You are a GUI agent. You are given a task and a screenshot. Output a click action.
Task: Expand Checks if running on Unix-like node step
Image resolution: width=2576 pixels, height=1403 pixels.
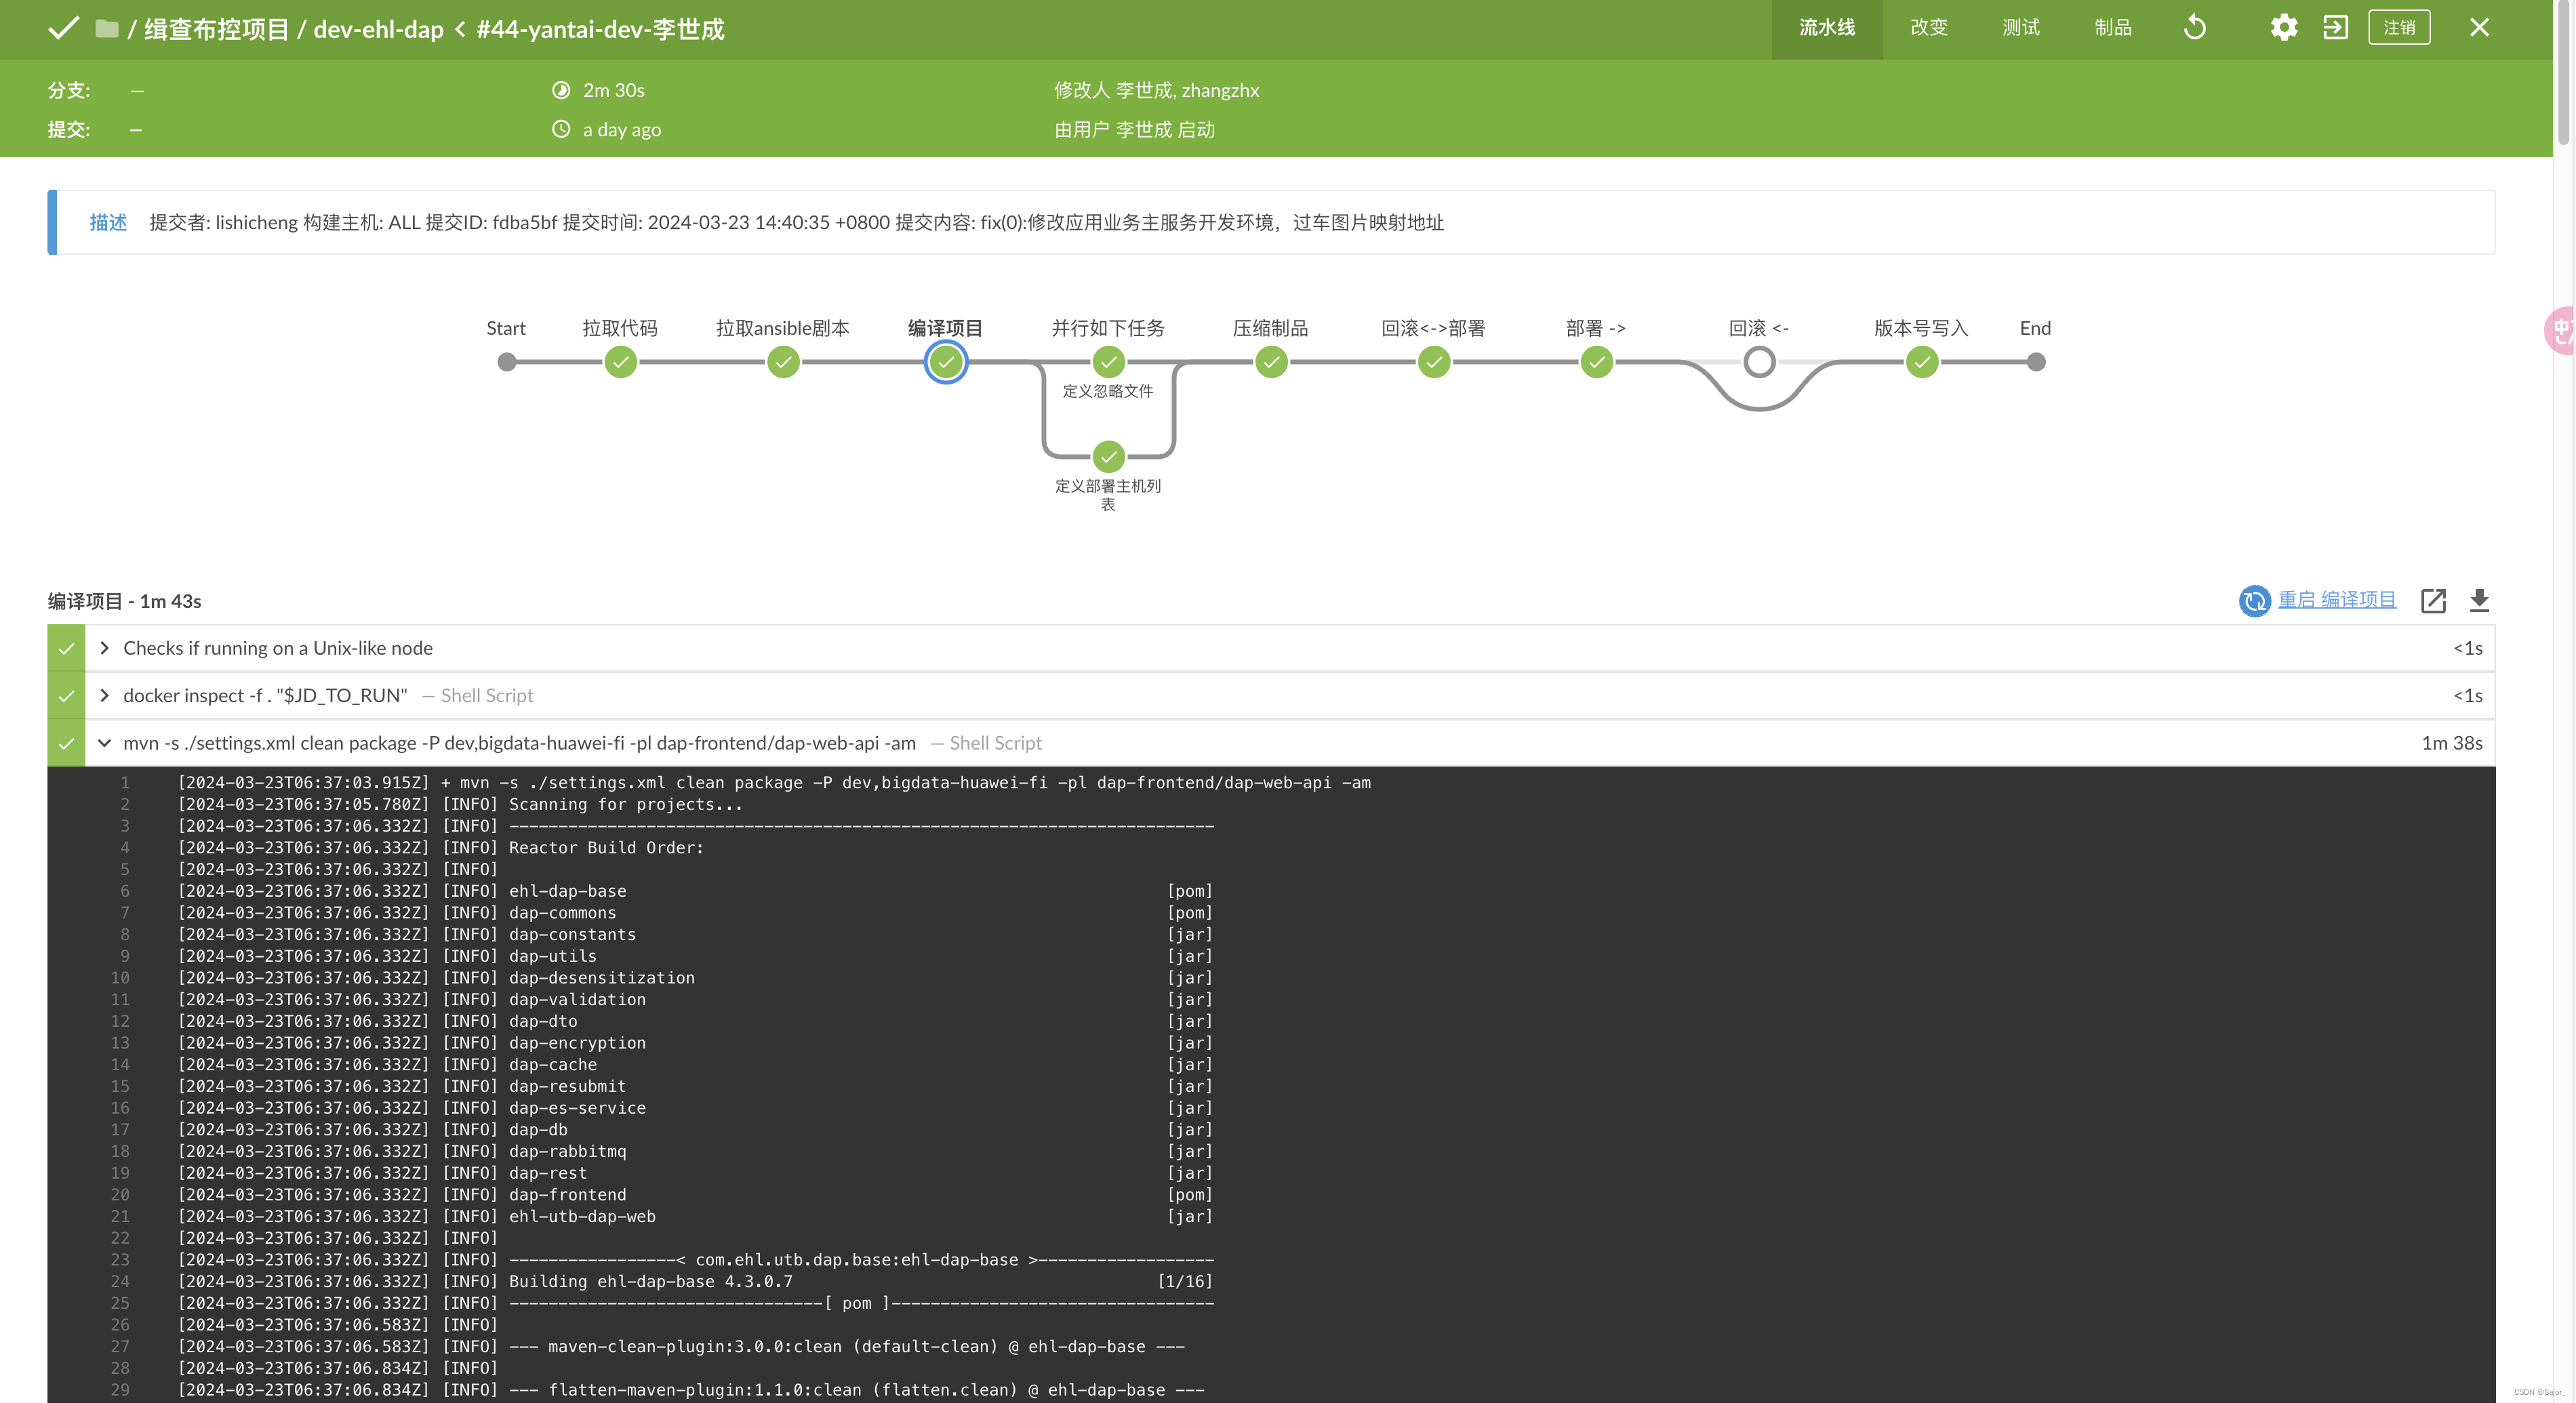tap(104, 648)
